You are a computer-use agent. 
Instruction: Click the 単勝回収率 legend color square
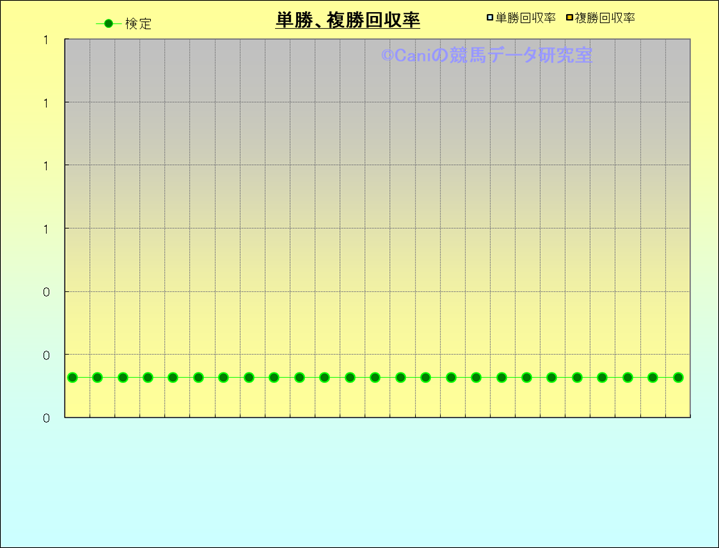click(489, 18)
